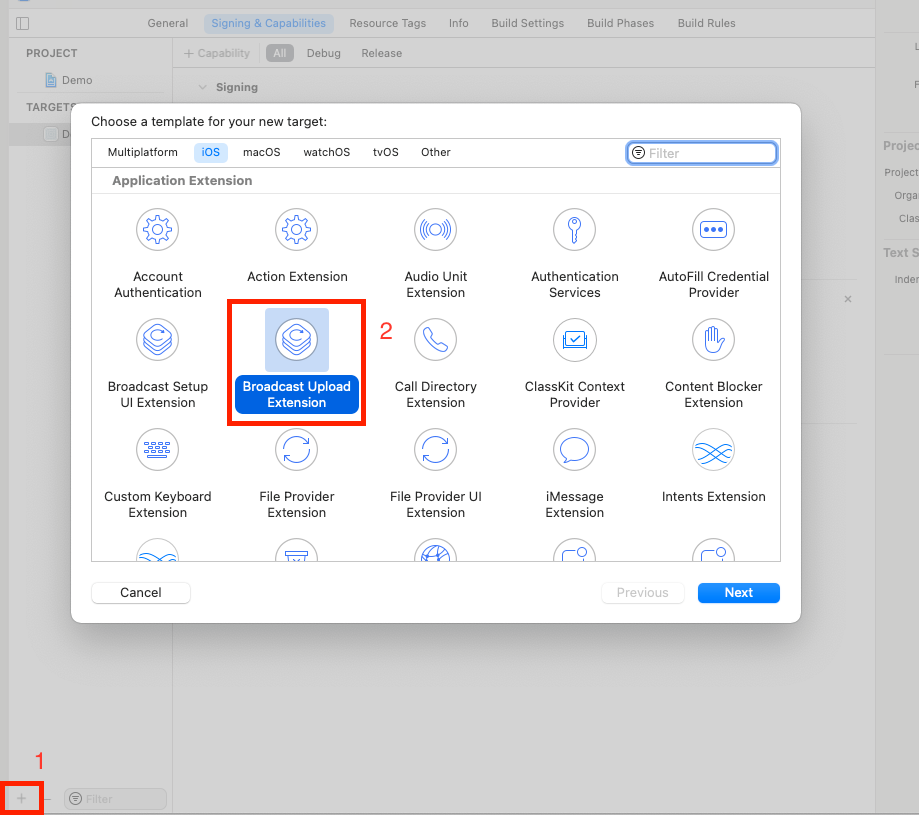Select the iOS platform tab
The image size is (919, 815).
click(x=210, y=152)
